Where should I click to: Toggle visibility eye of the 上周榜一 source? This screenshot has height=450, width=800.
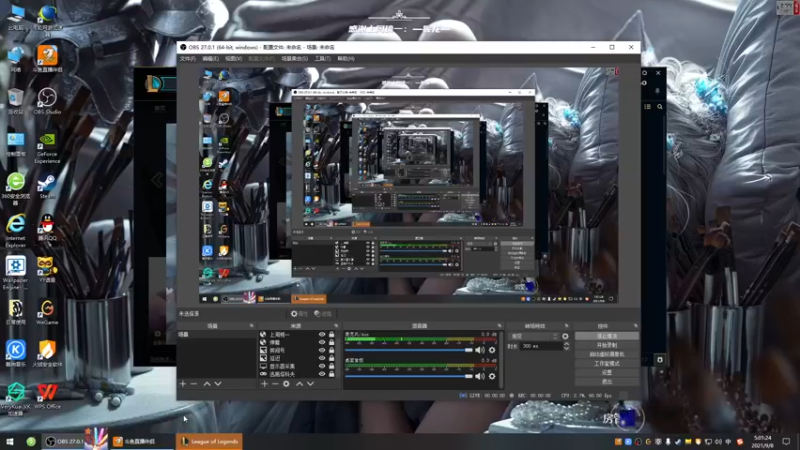[x=321, y=335]
